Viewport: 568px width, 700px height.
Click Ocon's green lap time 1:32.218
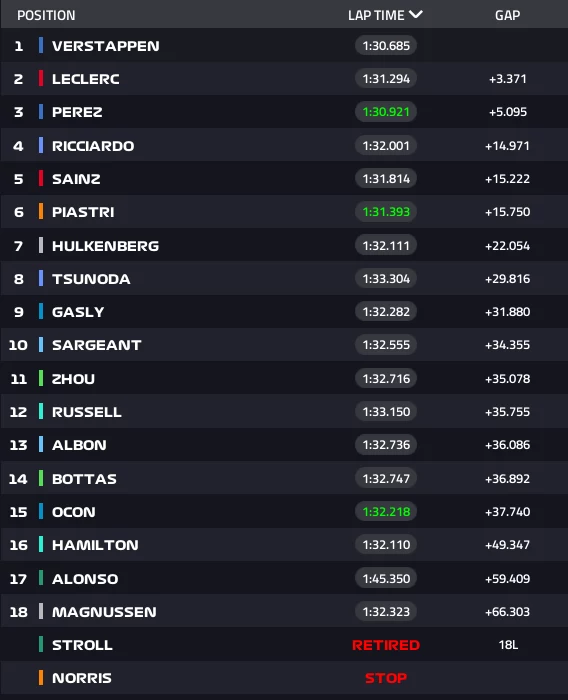tap(386, 512)
